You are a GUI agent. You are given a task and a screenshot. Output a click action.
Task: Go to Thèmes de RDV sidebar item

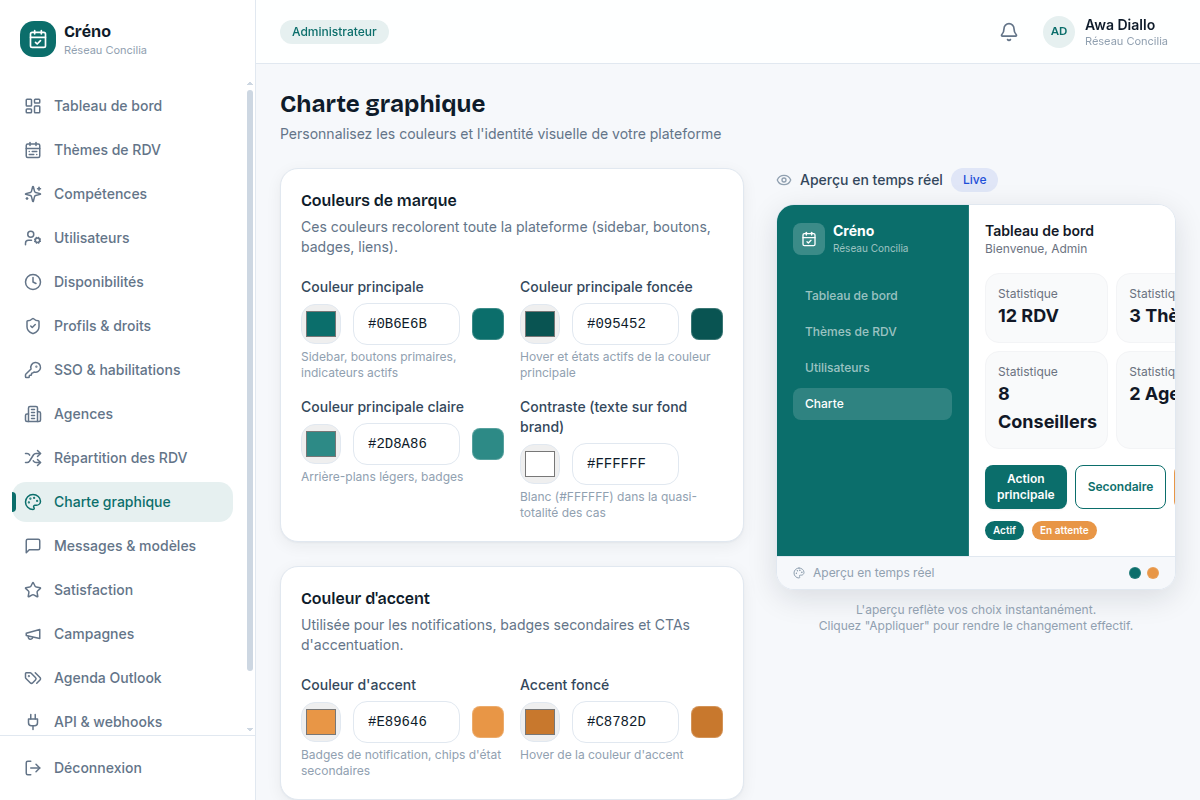click(122, 150)
